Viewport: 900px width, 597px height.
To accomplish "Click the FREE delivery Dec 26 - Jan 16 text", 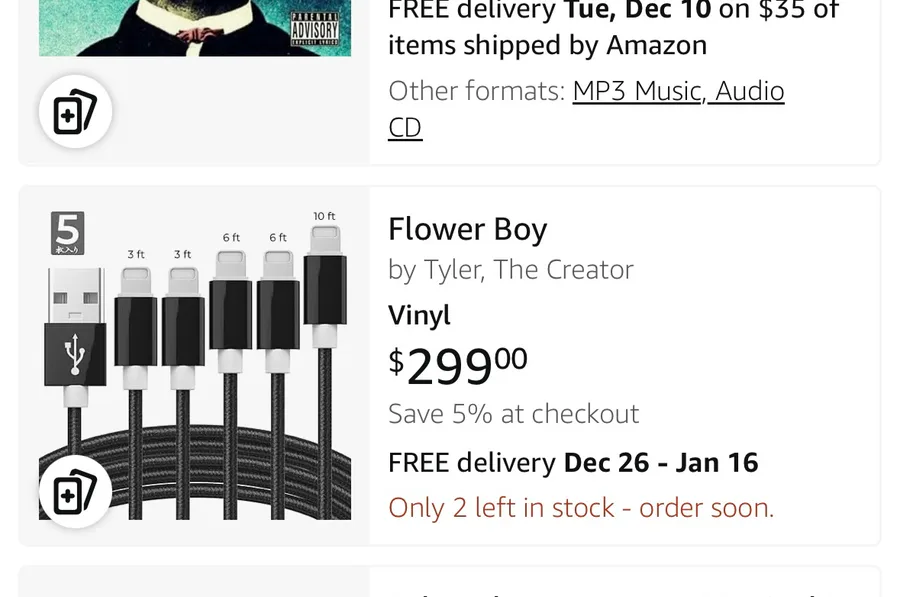I will [x=573, y=463].
